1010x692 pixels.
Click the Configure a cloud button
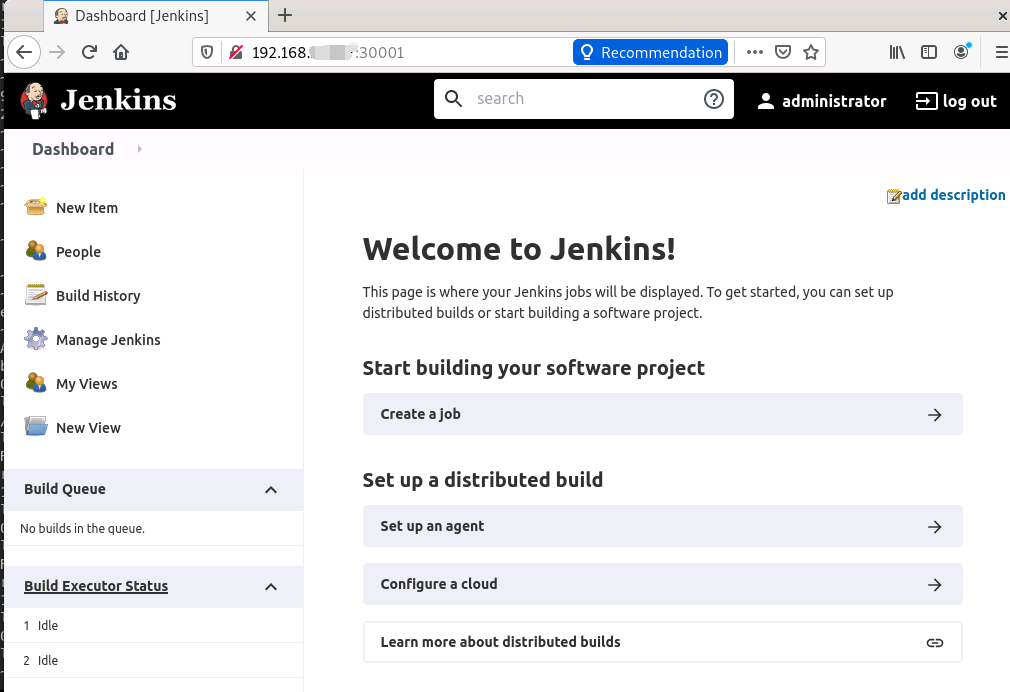tap(662, 584)
